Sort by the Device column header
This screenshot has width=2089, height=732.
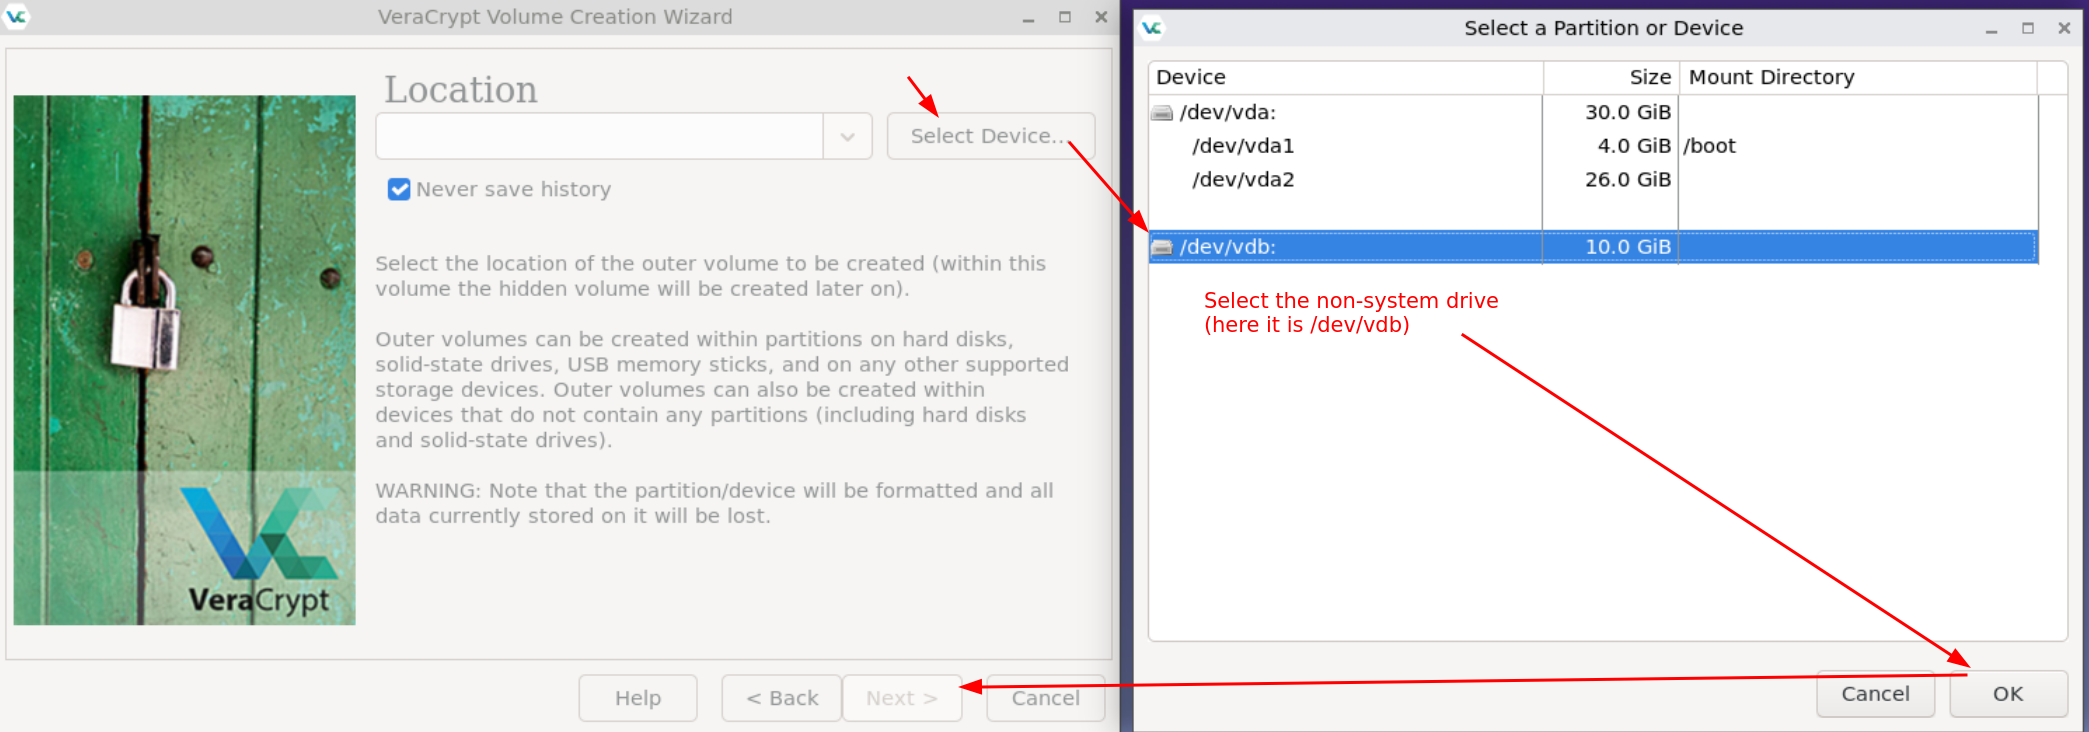tap(1345, 78)
